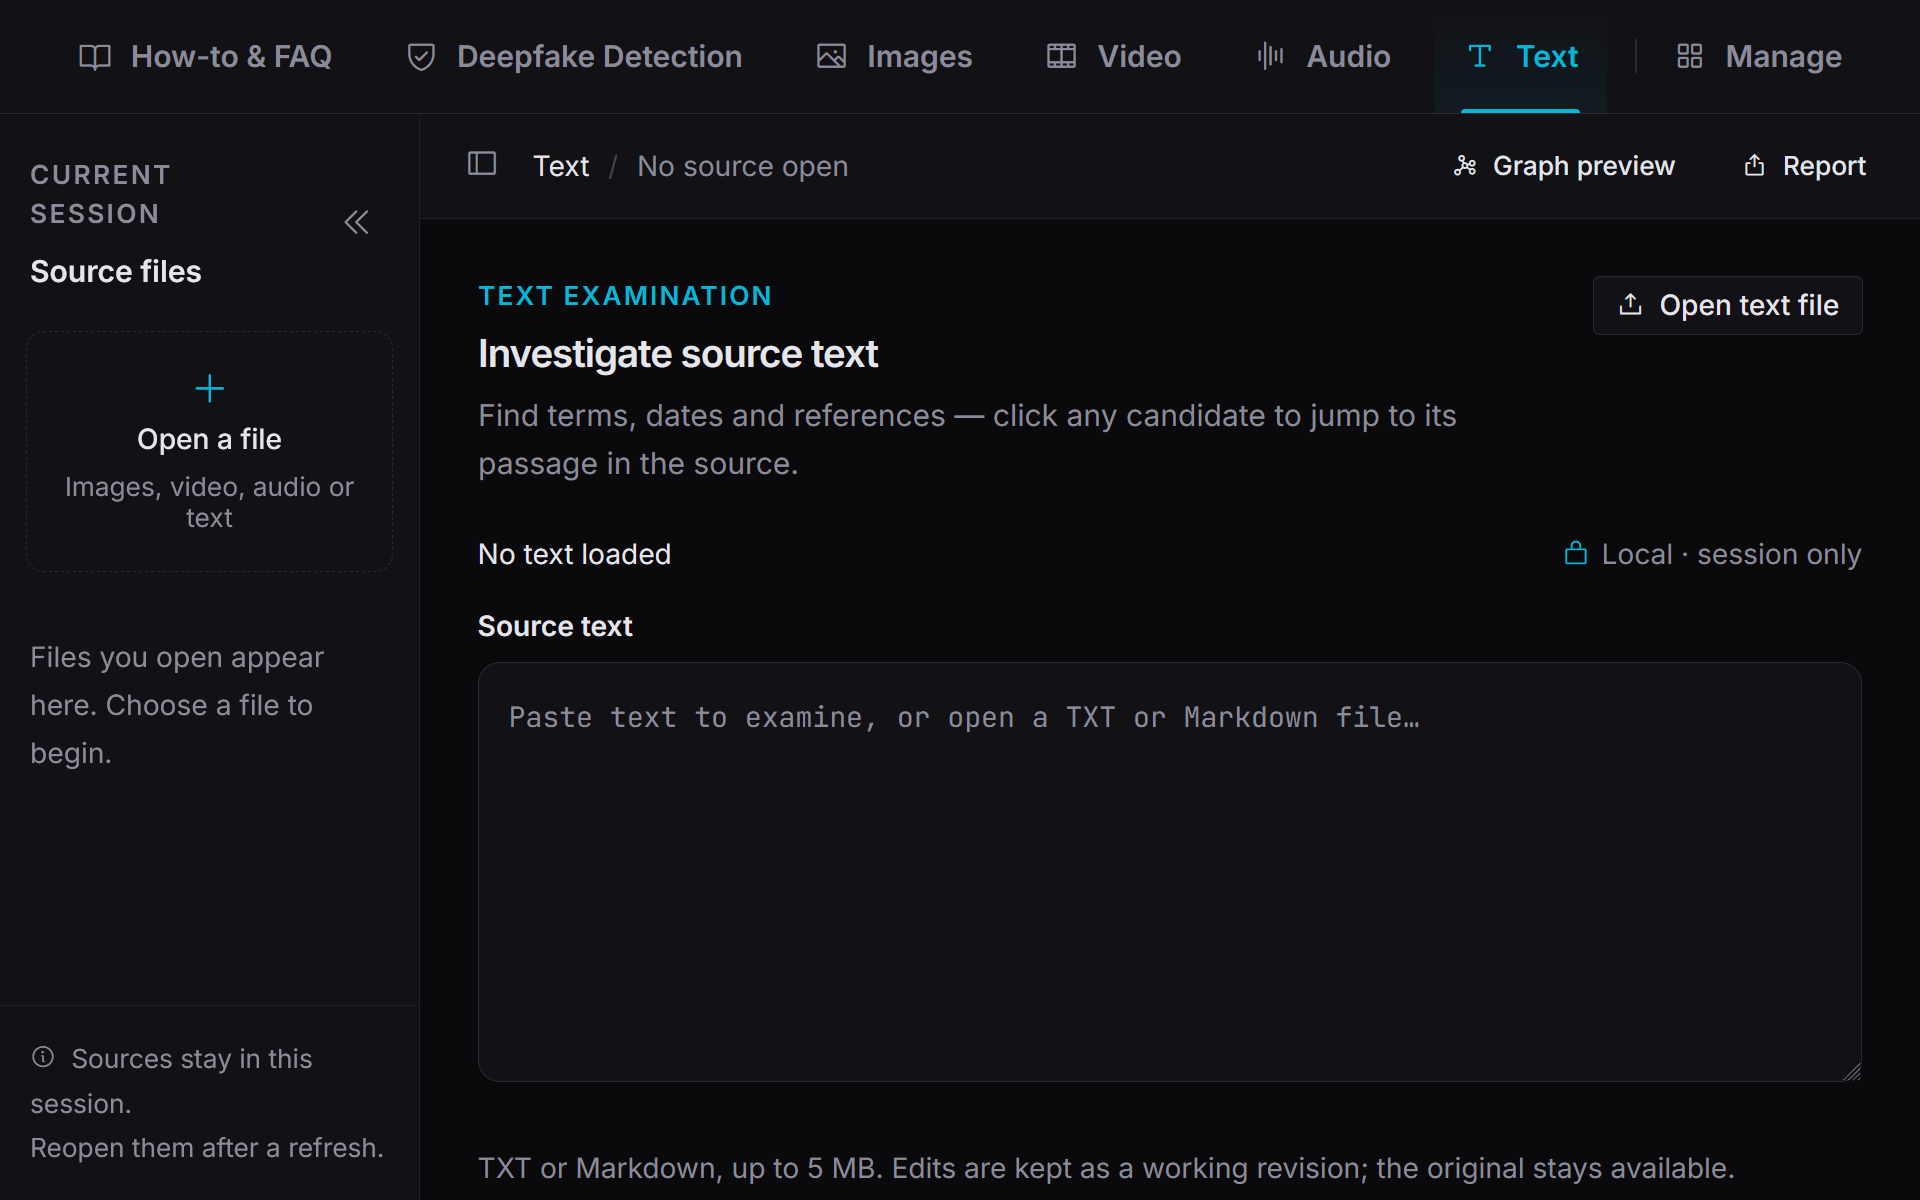The image size is (1920, 1200).
Task: Toggle the sidebar panel icon near breadcrumb
Action: pyautogui.click(x=482, y=164)
